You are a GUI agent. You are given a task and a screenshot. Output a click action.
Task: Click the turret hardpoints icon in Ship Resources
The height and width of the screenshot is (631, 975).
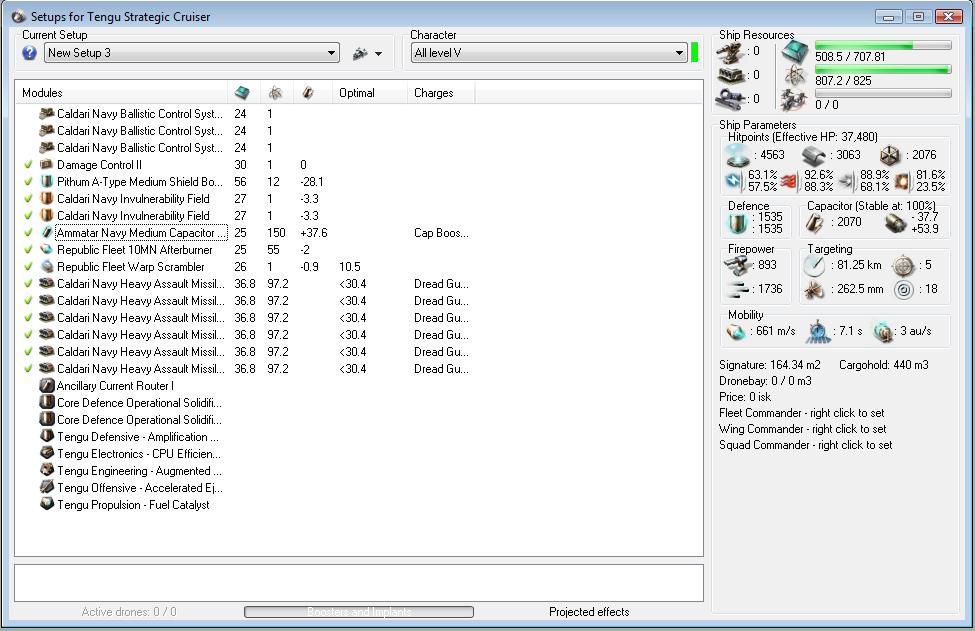(x=730, y=52)
